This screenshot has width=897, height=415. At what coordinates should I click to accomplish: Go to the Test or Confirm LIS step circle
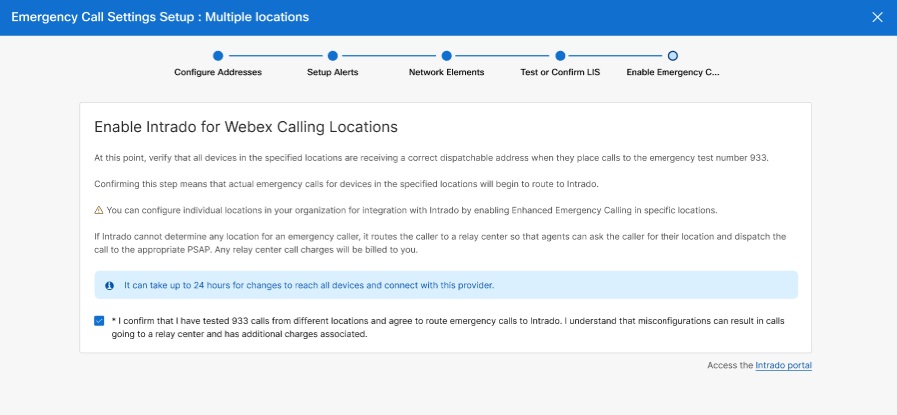tap(560, 56)
